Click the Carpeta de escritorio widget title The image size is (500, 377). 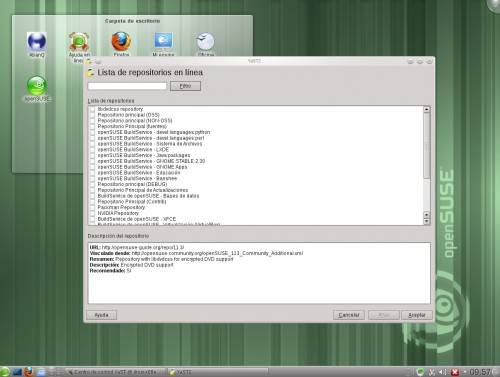[132, 21]
